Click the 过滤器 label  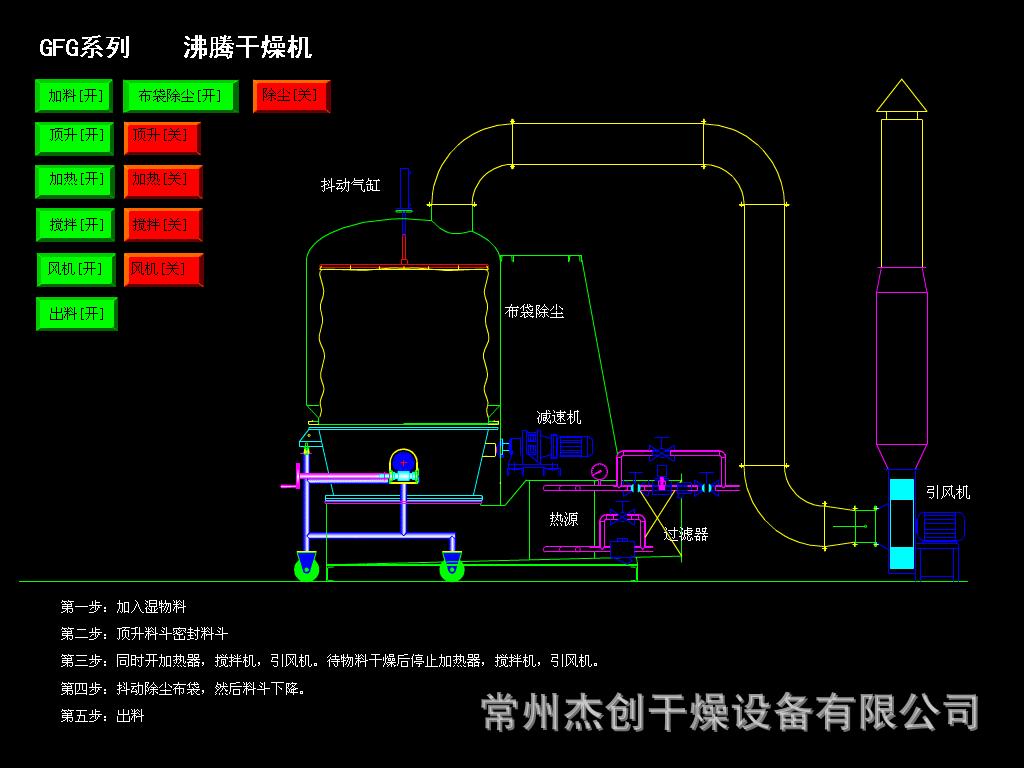click(x=686, y=534)
